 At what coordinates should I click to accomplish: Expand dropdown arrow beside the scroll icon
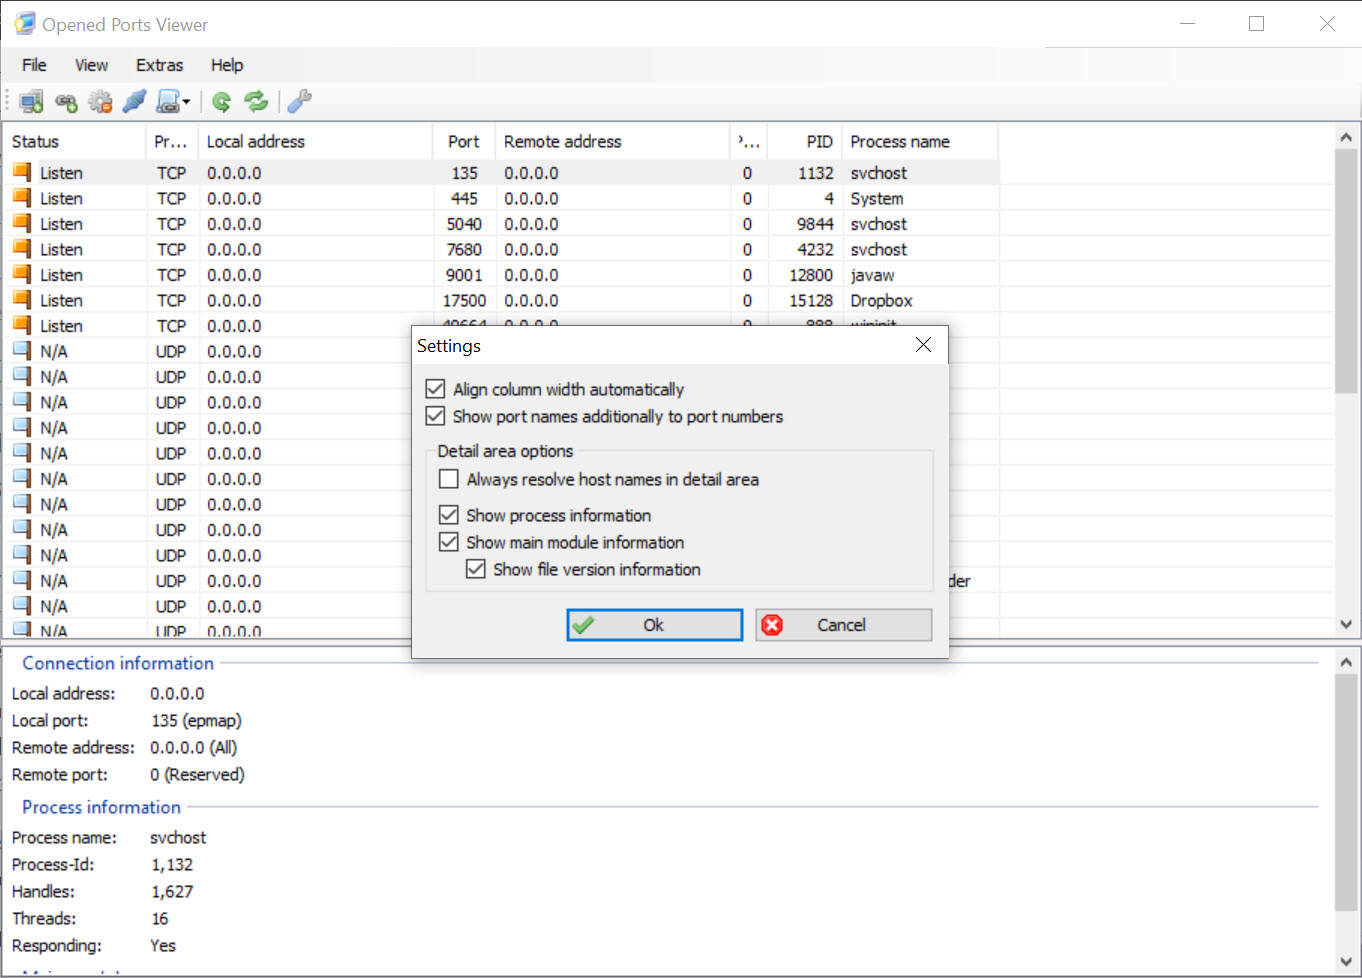186,102
